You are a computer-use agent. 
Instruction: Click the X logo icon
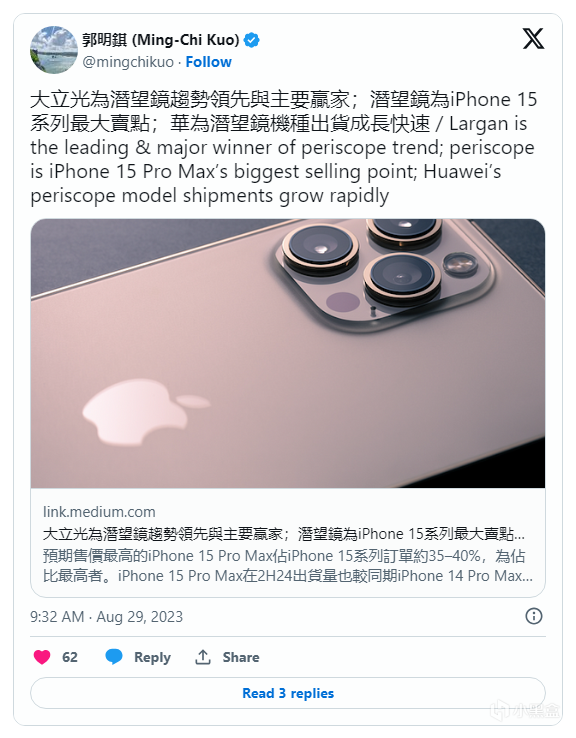point(533,39)
